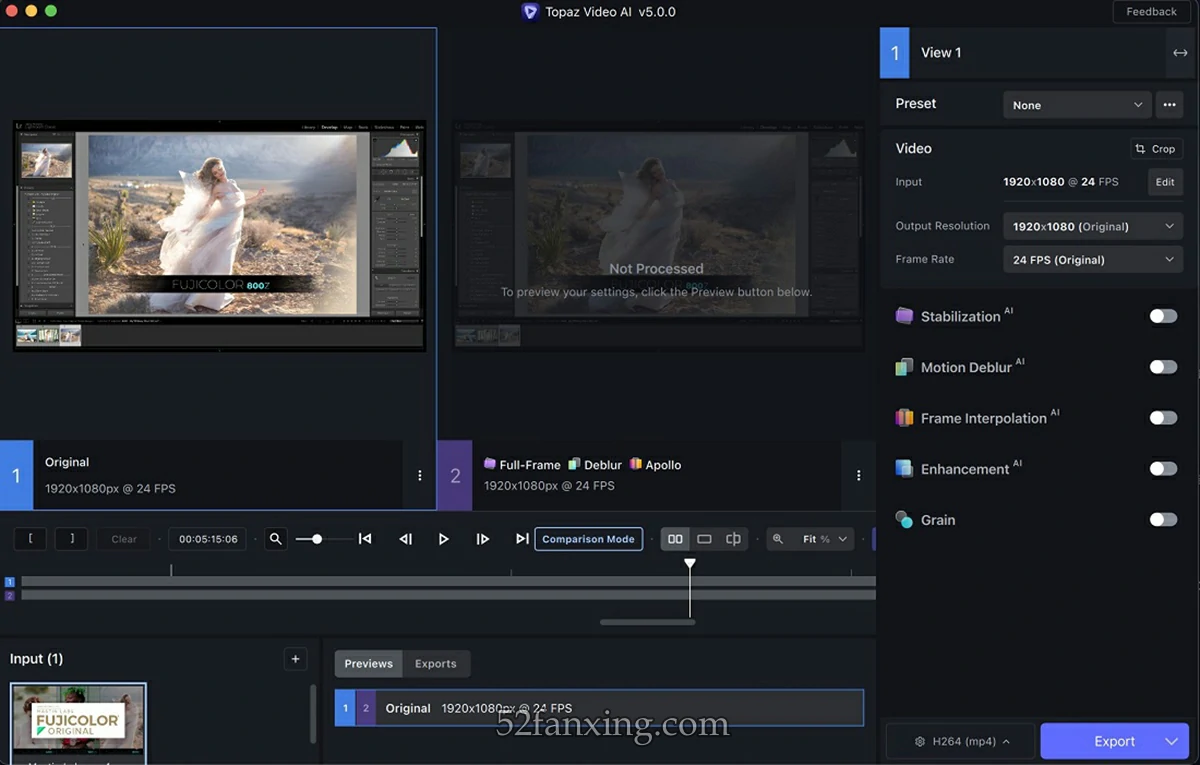Toggle Comparison Mode
Screen dimensions: 1200x765
tap(588, 539)
